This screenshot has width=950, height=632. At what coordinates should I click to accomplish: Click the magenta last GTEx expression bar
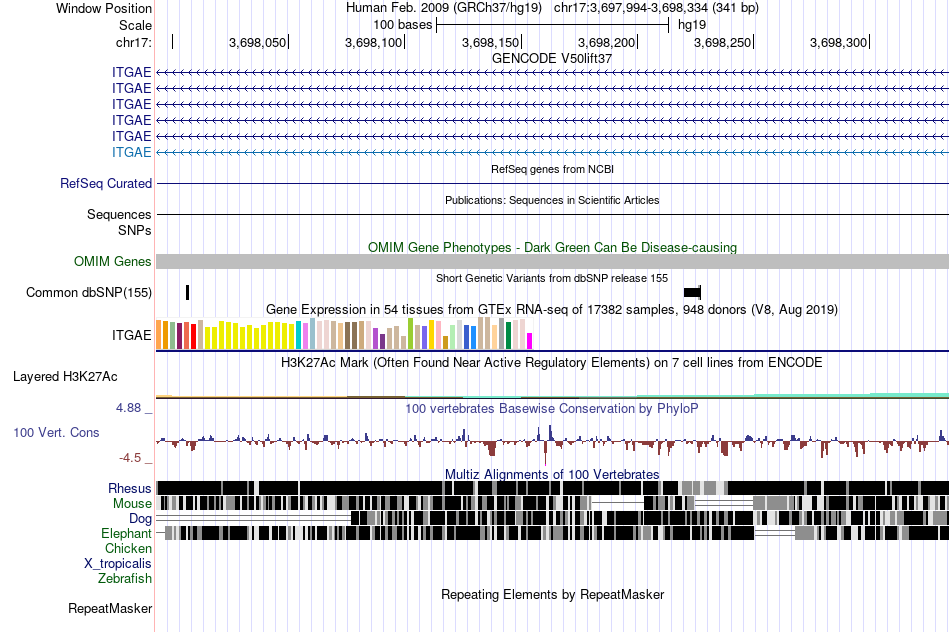[530, 341]
